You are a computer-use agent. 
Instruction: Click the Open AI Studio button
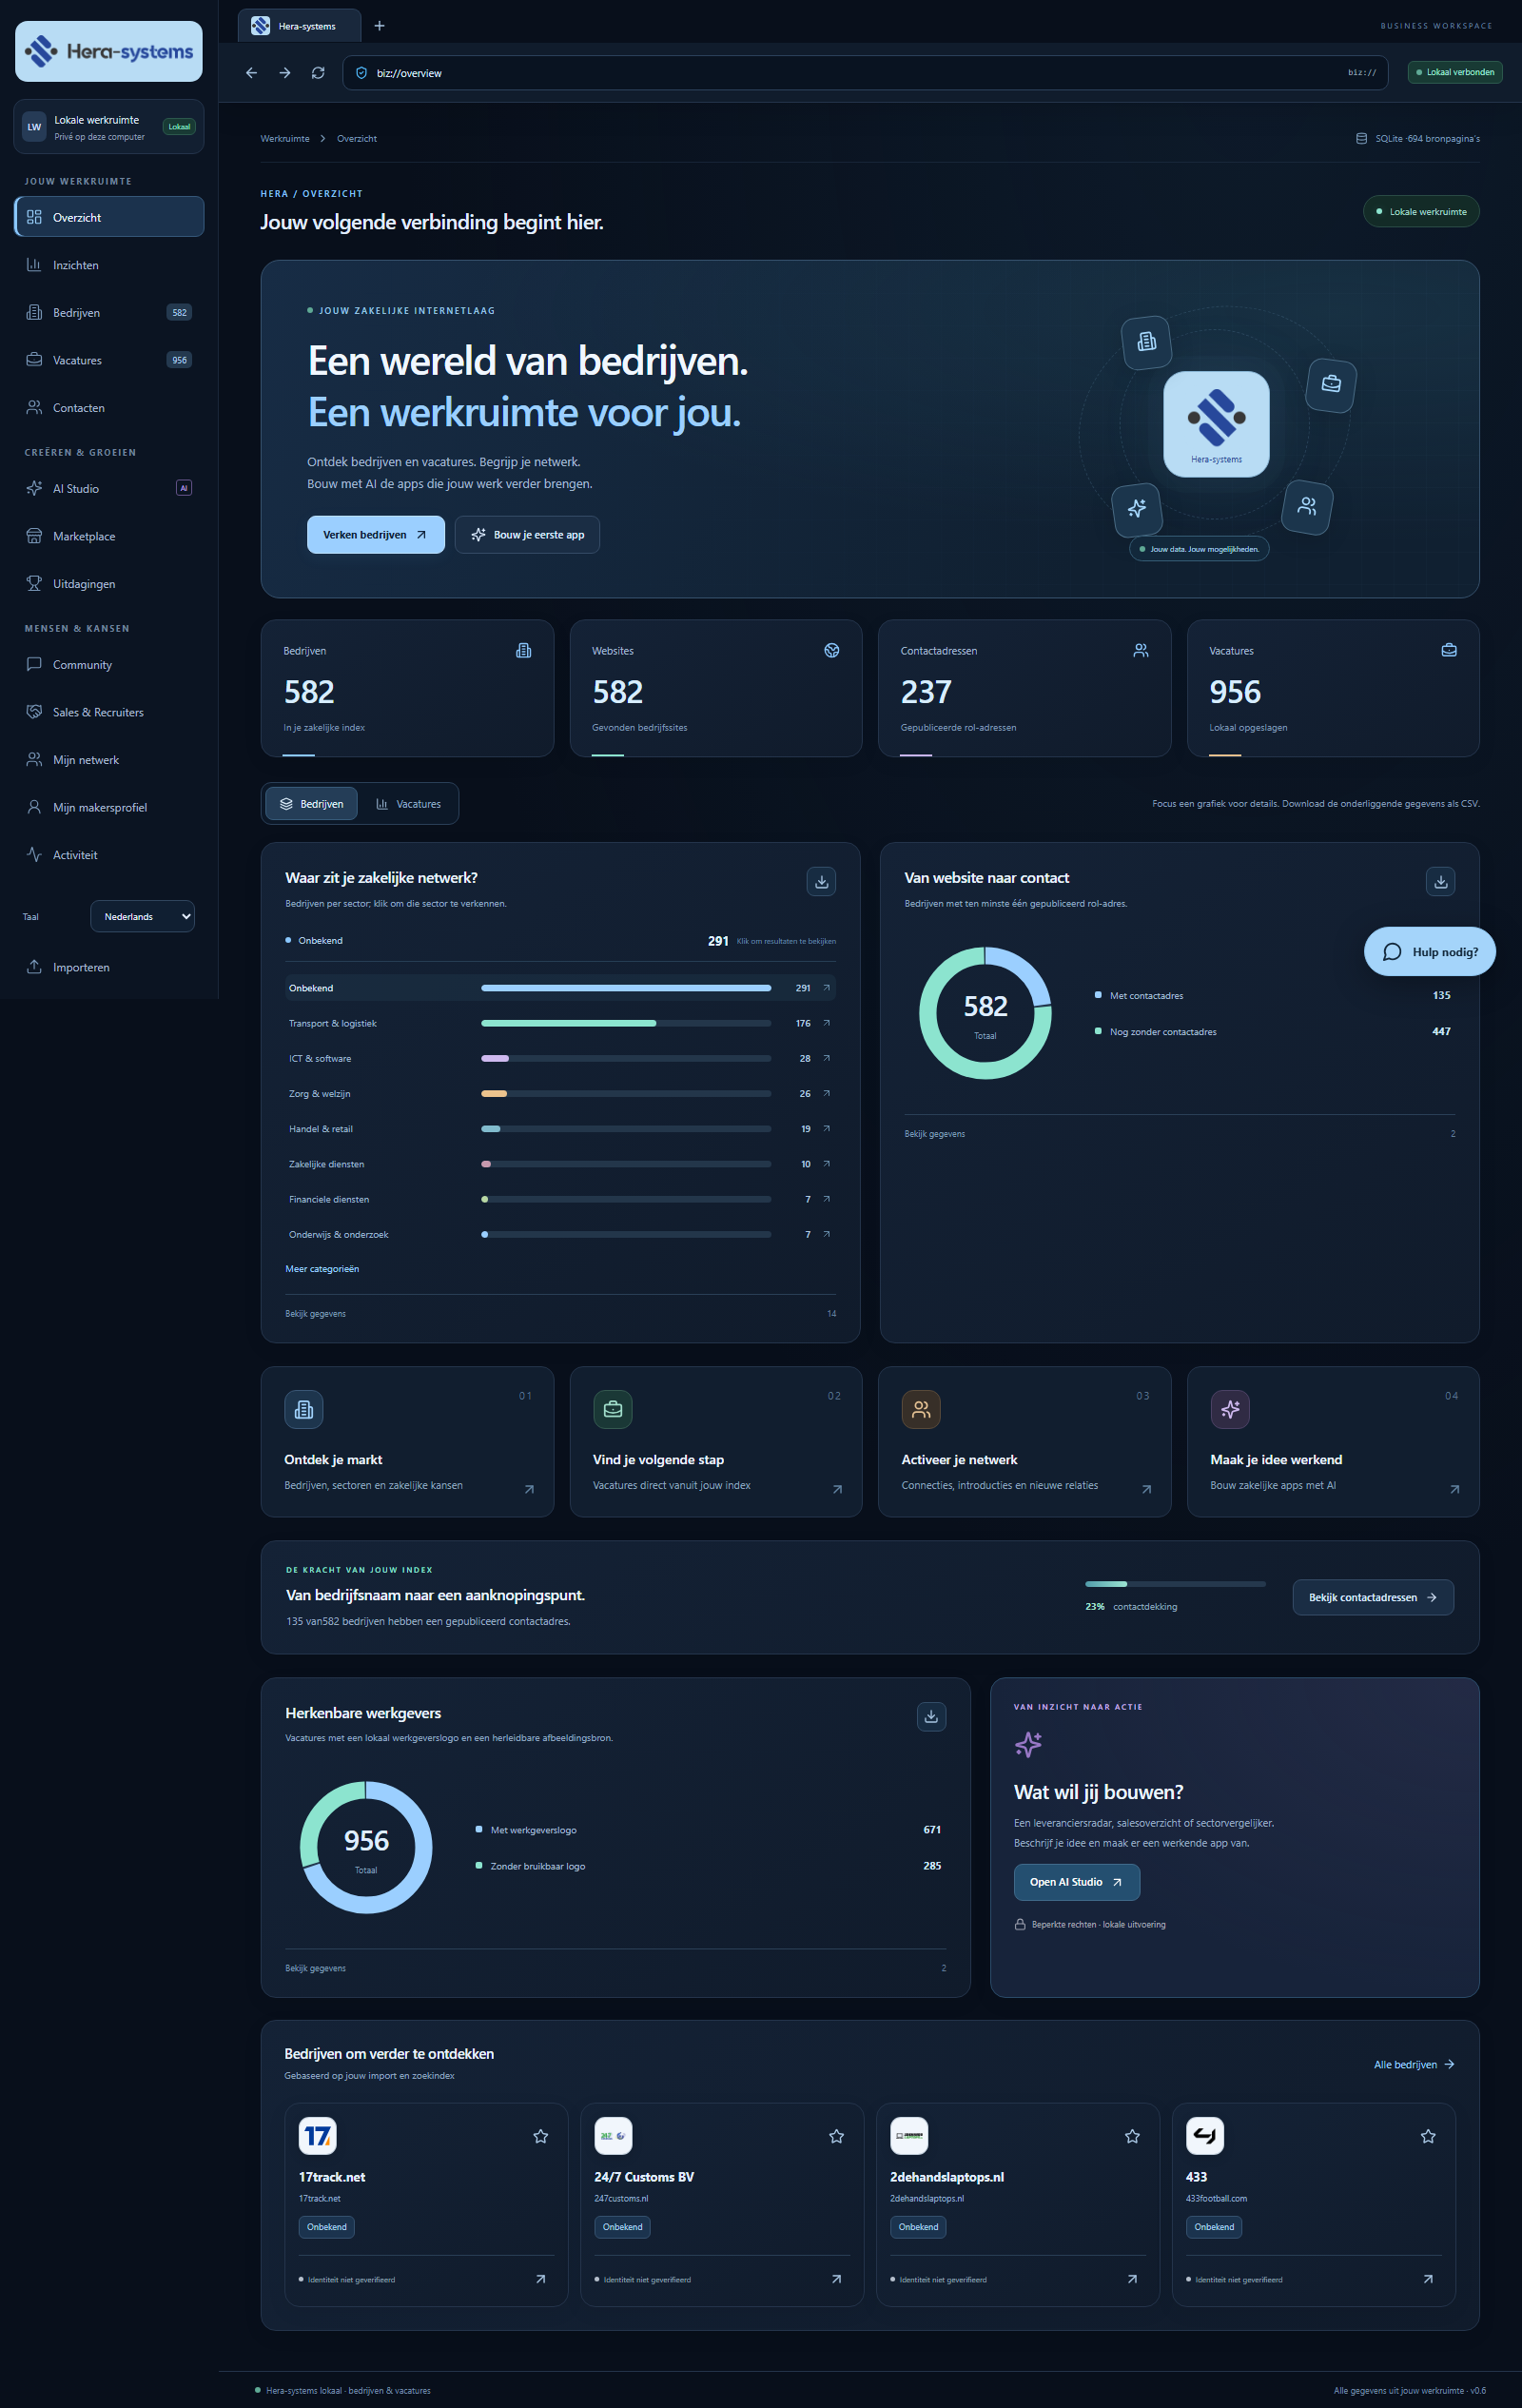coord(1076,1882)
